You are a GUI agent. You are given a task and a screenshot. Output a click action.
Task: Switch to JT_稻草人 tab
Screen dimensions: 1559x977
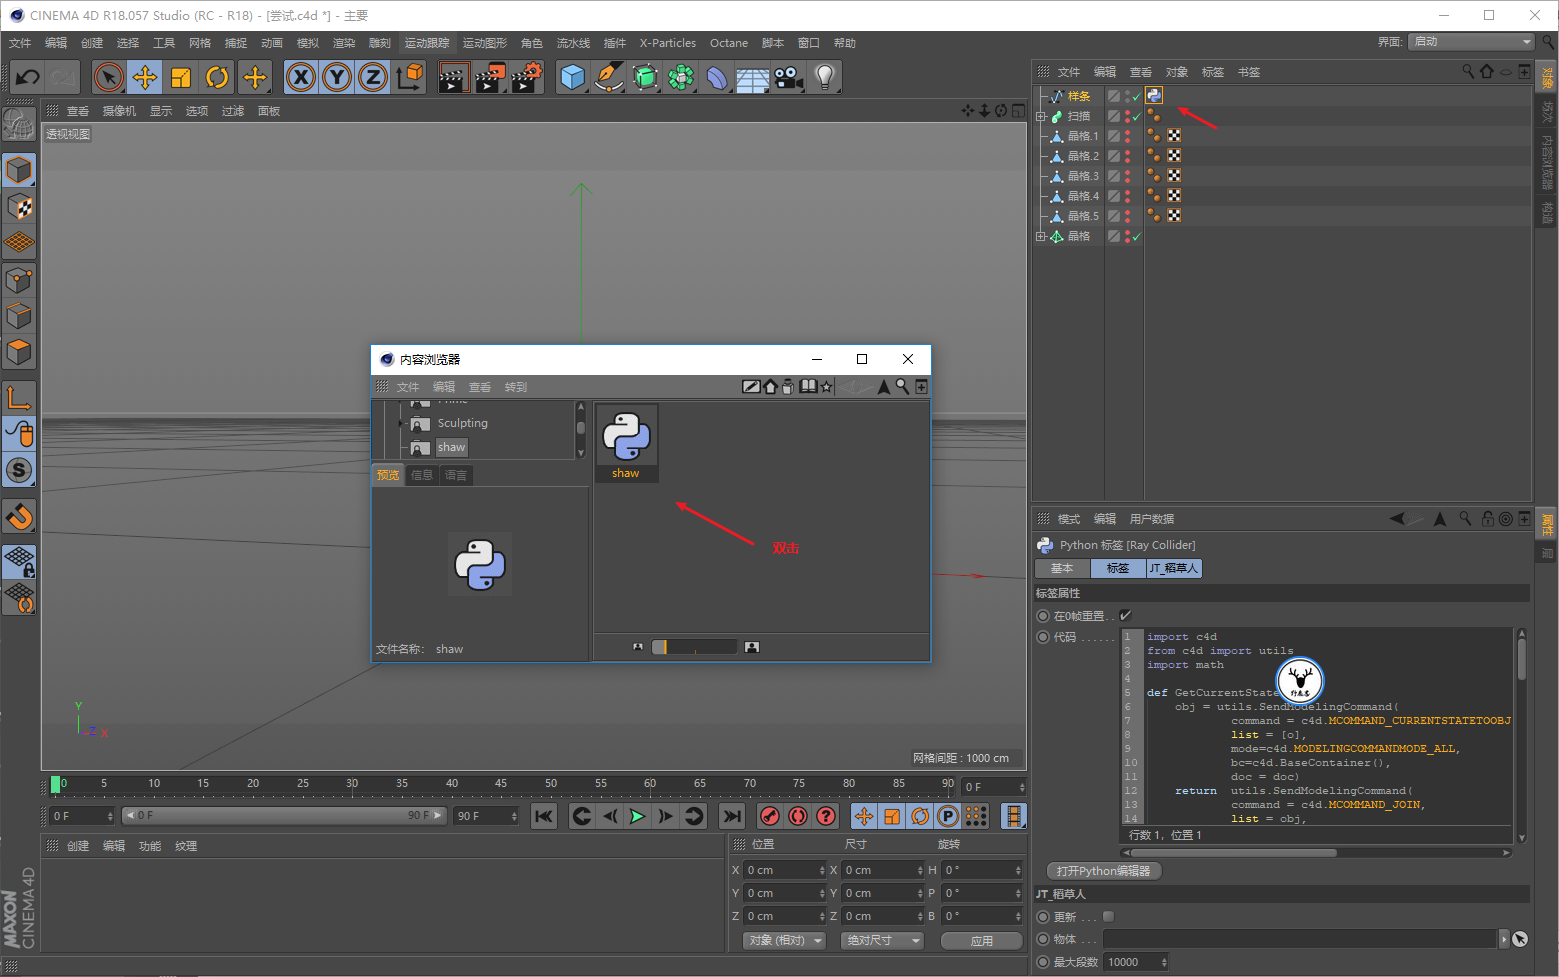point(1173,568)
